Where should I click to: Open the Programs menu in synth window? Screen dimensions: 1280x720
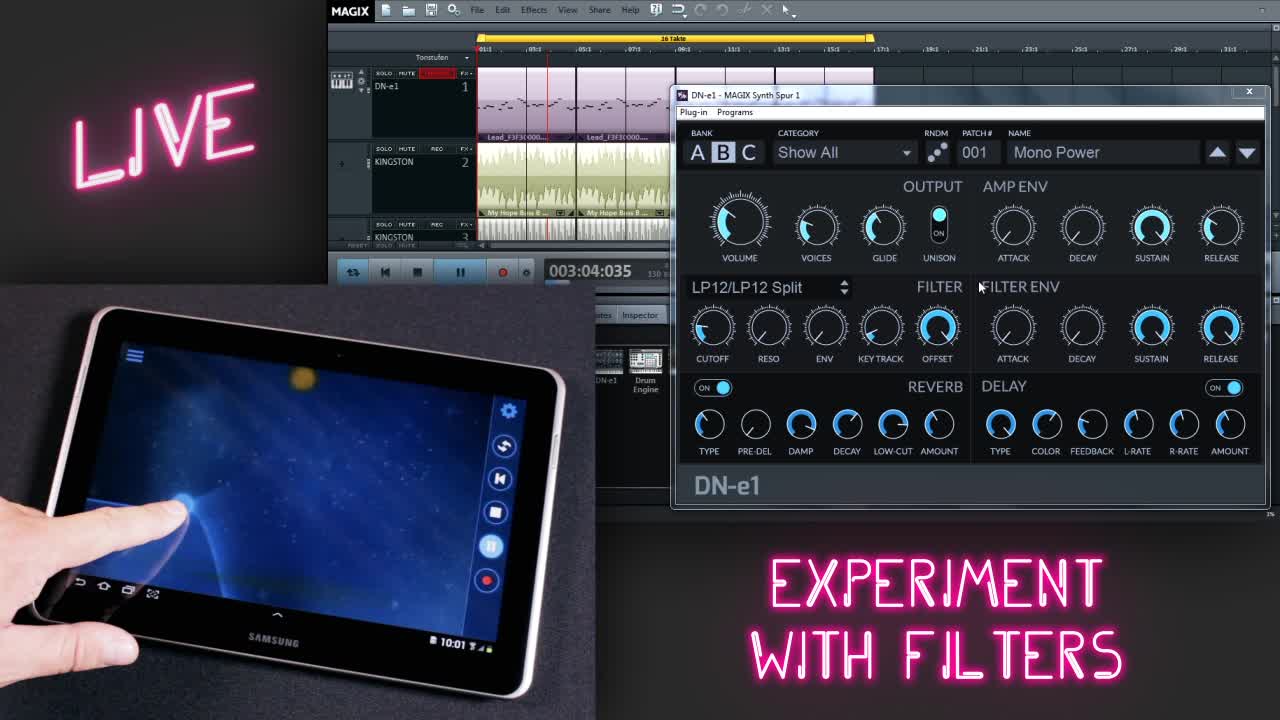point(734,112)
